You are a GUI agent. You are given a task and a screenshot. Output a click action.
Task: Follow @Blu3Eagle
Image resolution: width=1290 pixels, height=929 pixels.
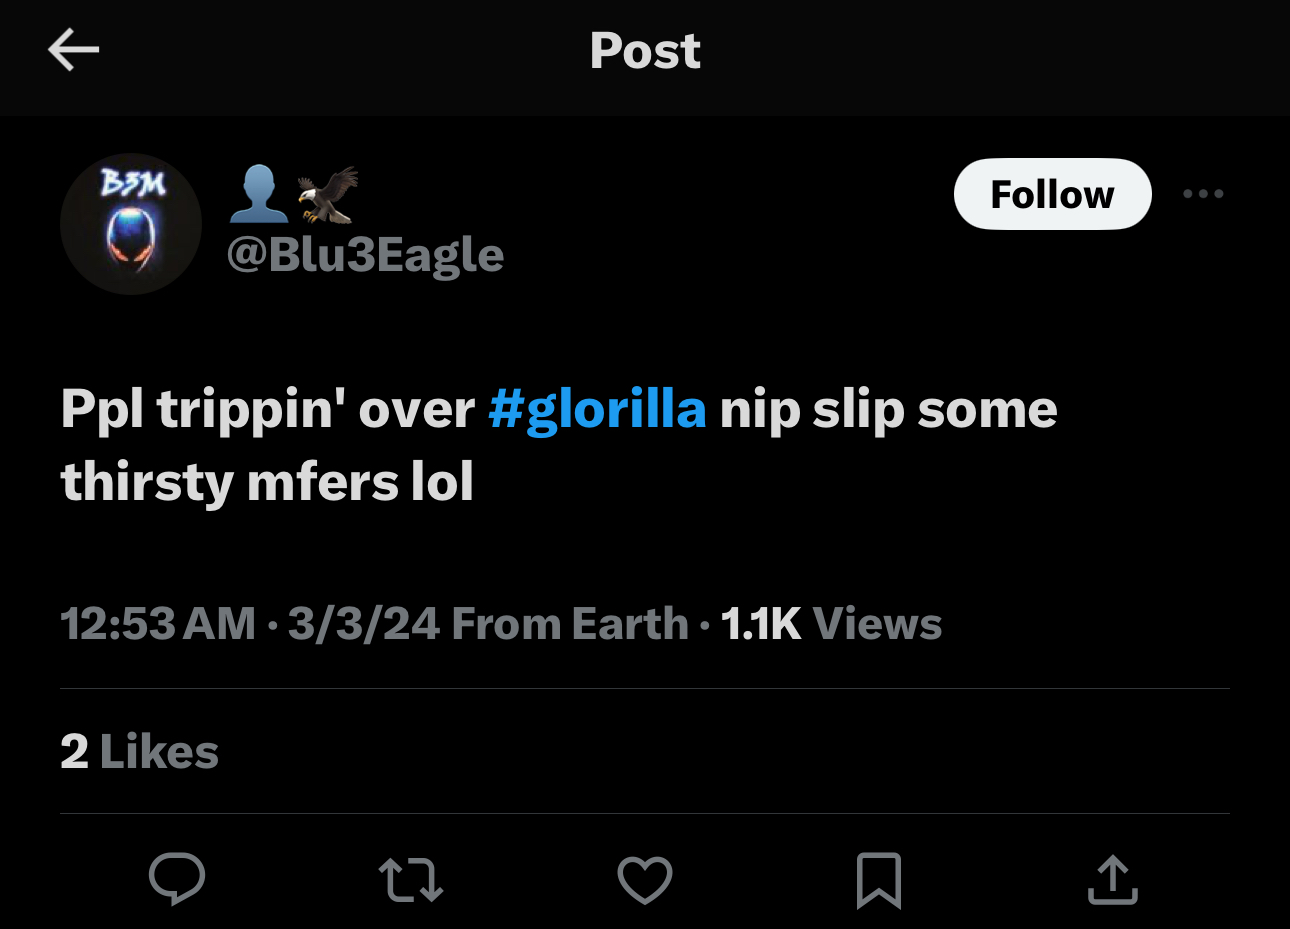coord(1052,194)
